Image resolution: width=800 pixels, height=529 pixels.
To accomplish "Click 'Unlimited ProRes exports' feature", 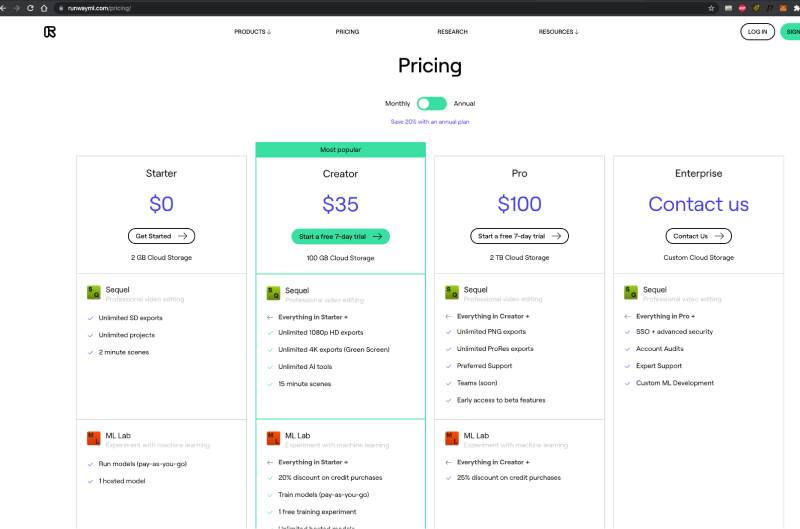I will [495, 349].
